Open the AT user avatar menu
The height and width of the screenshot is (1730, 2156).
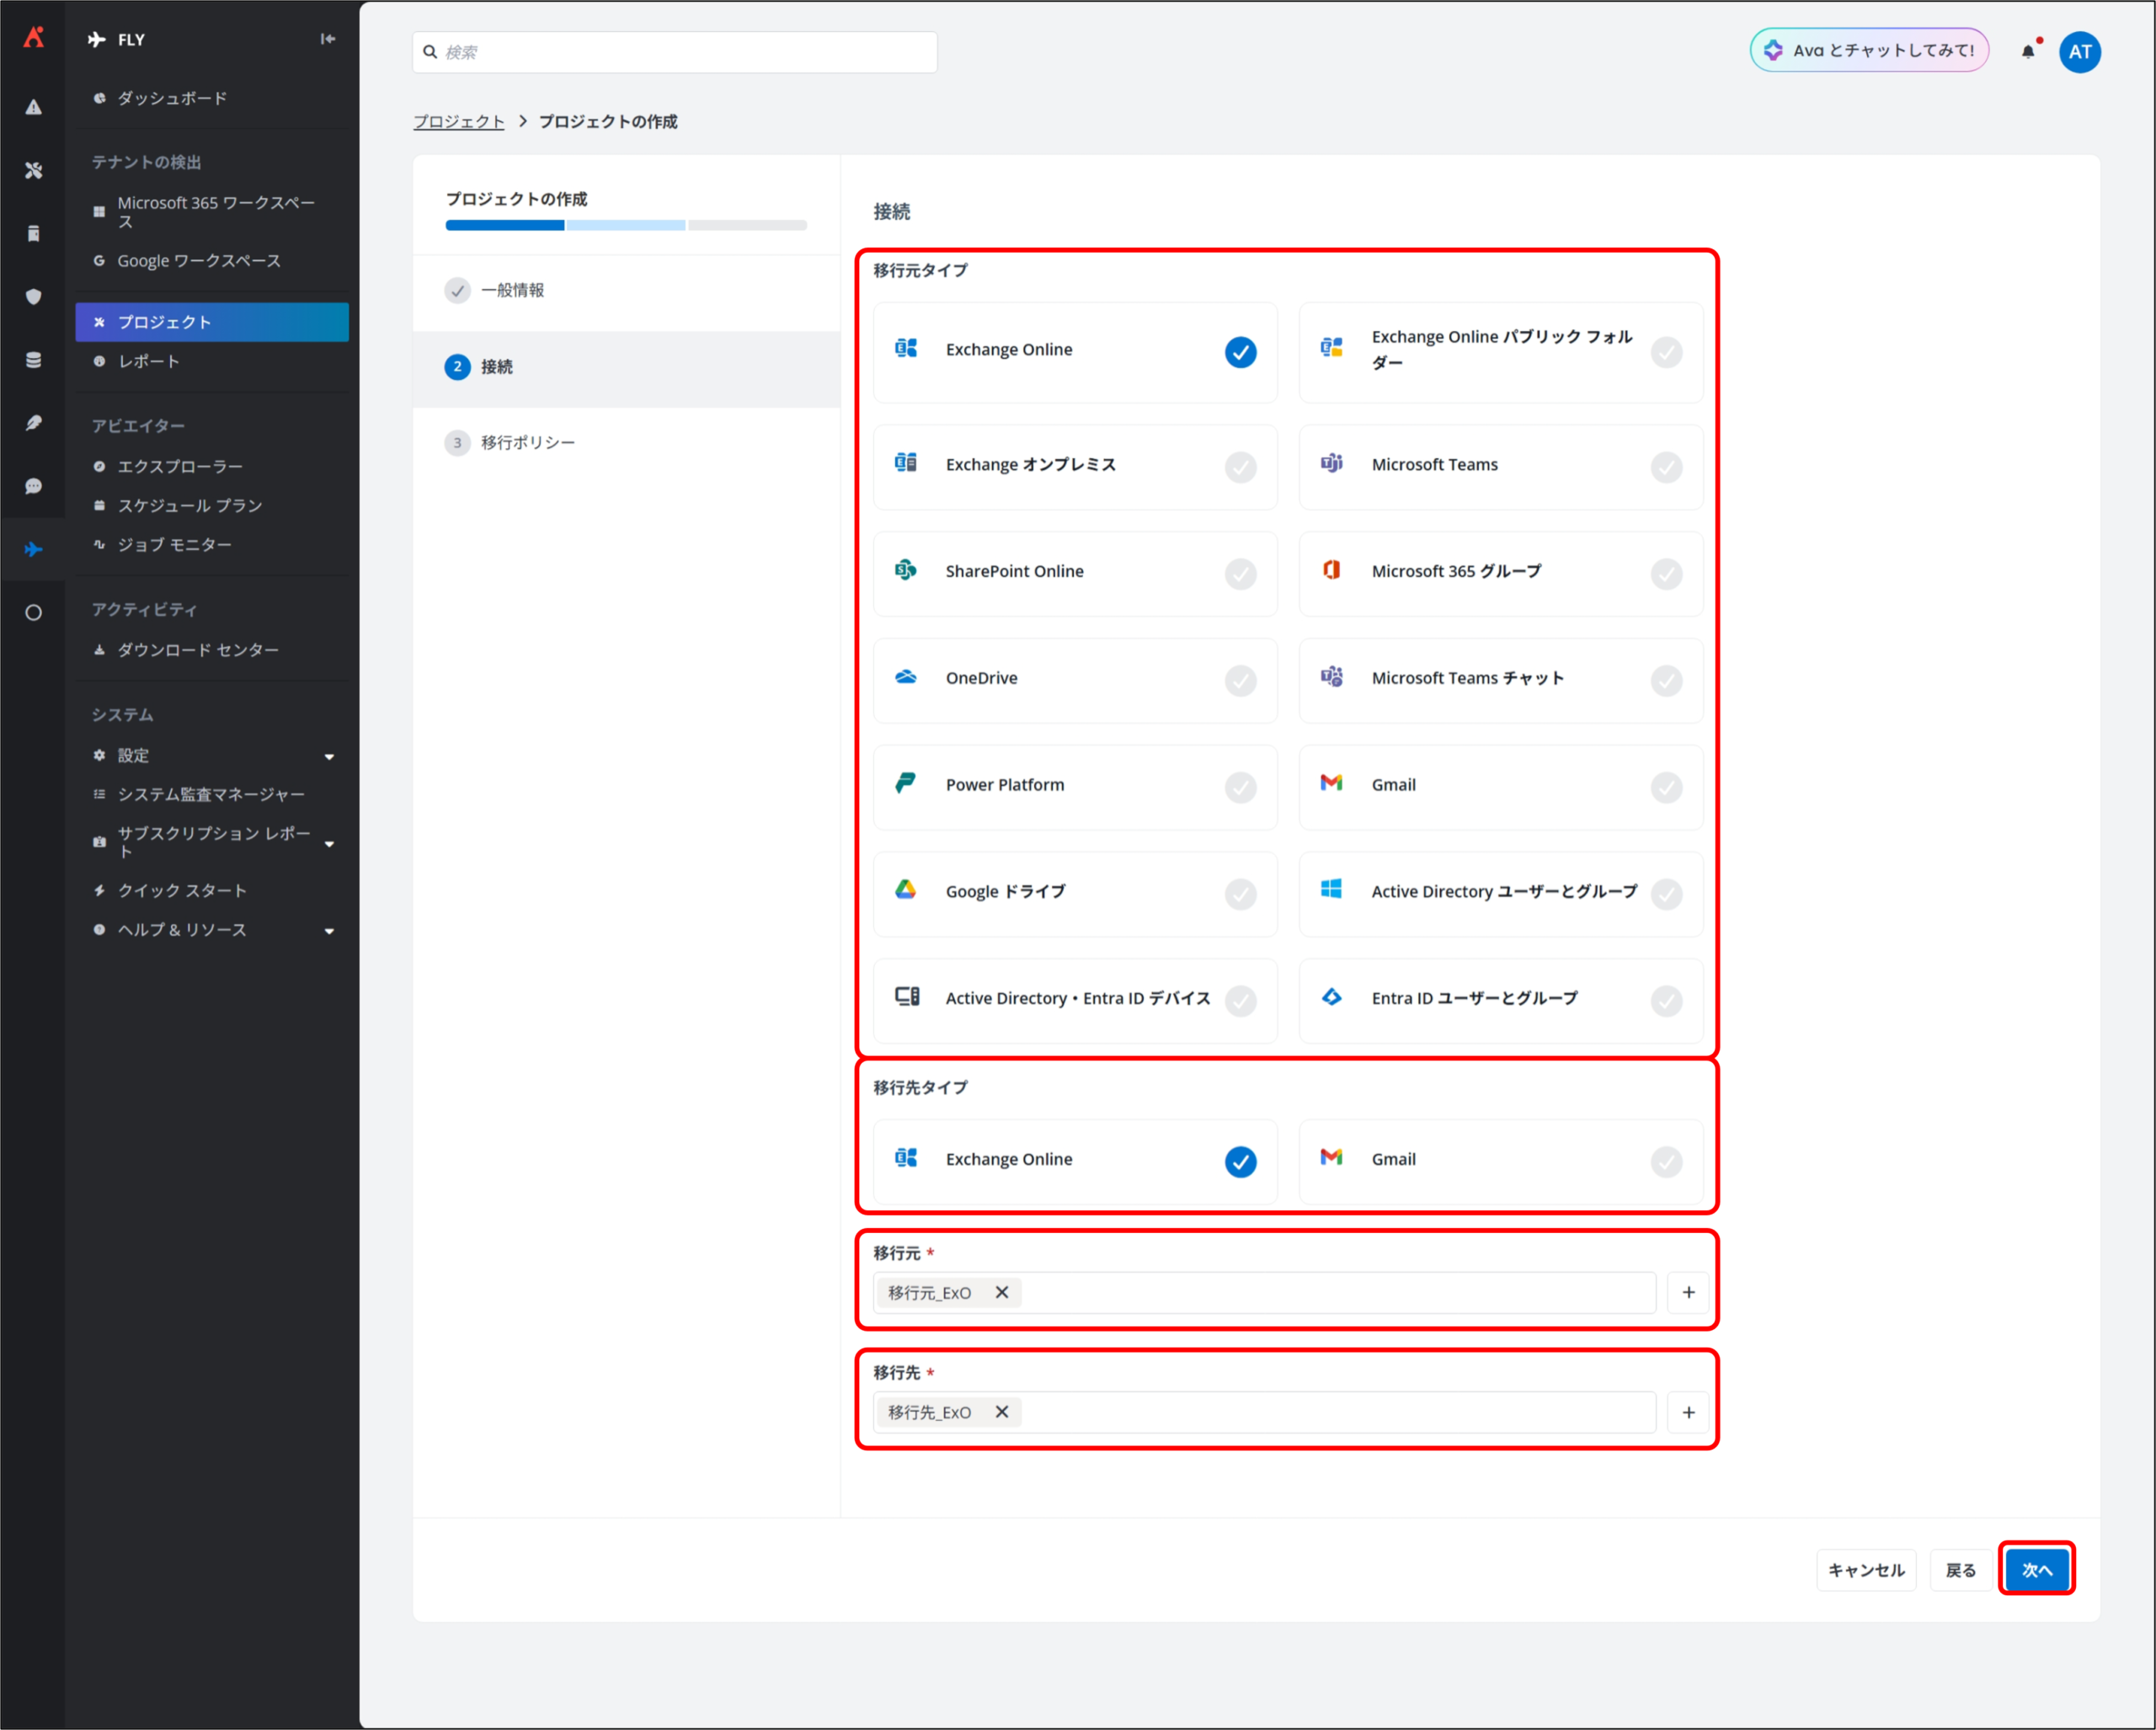coord(2079,52)
